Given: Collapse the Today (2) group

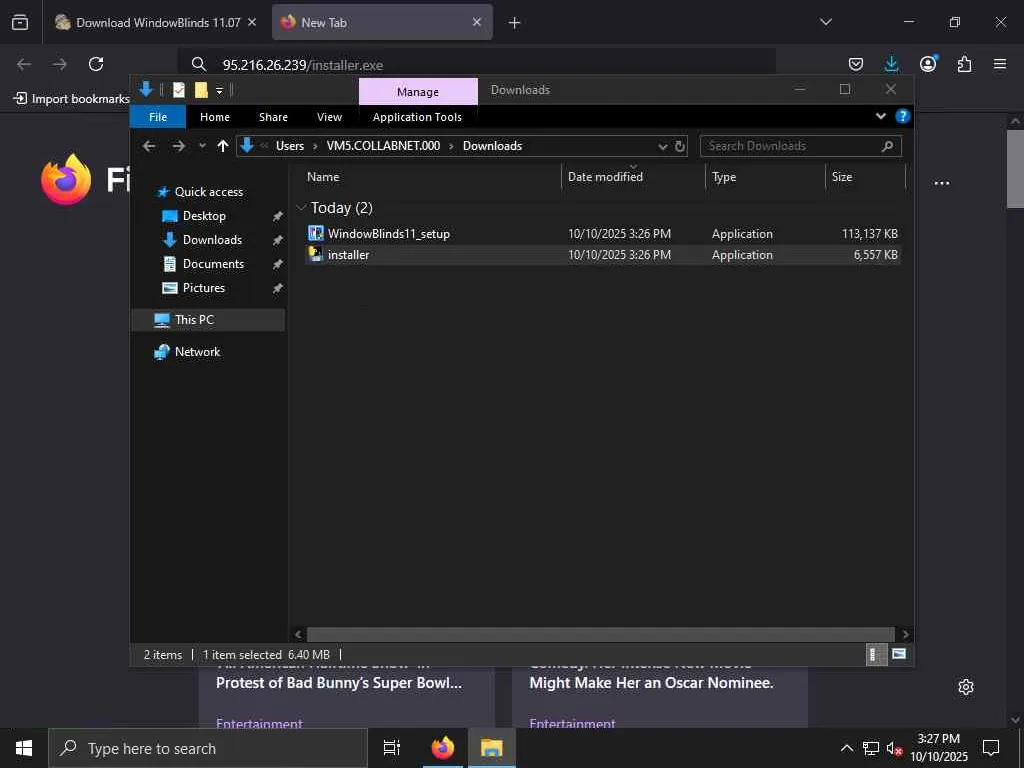Looking at the screenshot, I should 301,208.
